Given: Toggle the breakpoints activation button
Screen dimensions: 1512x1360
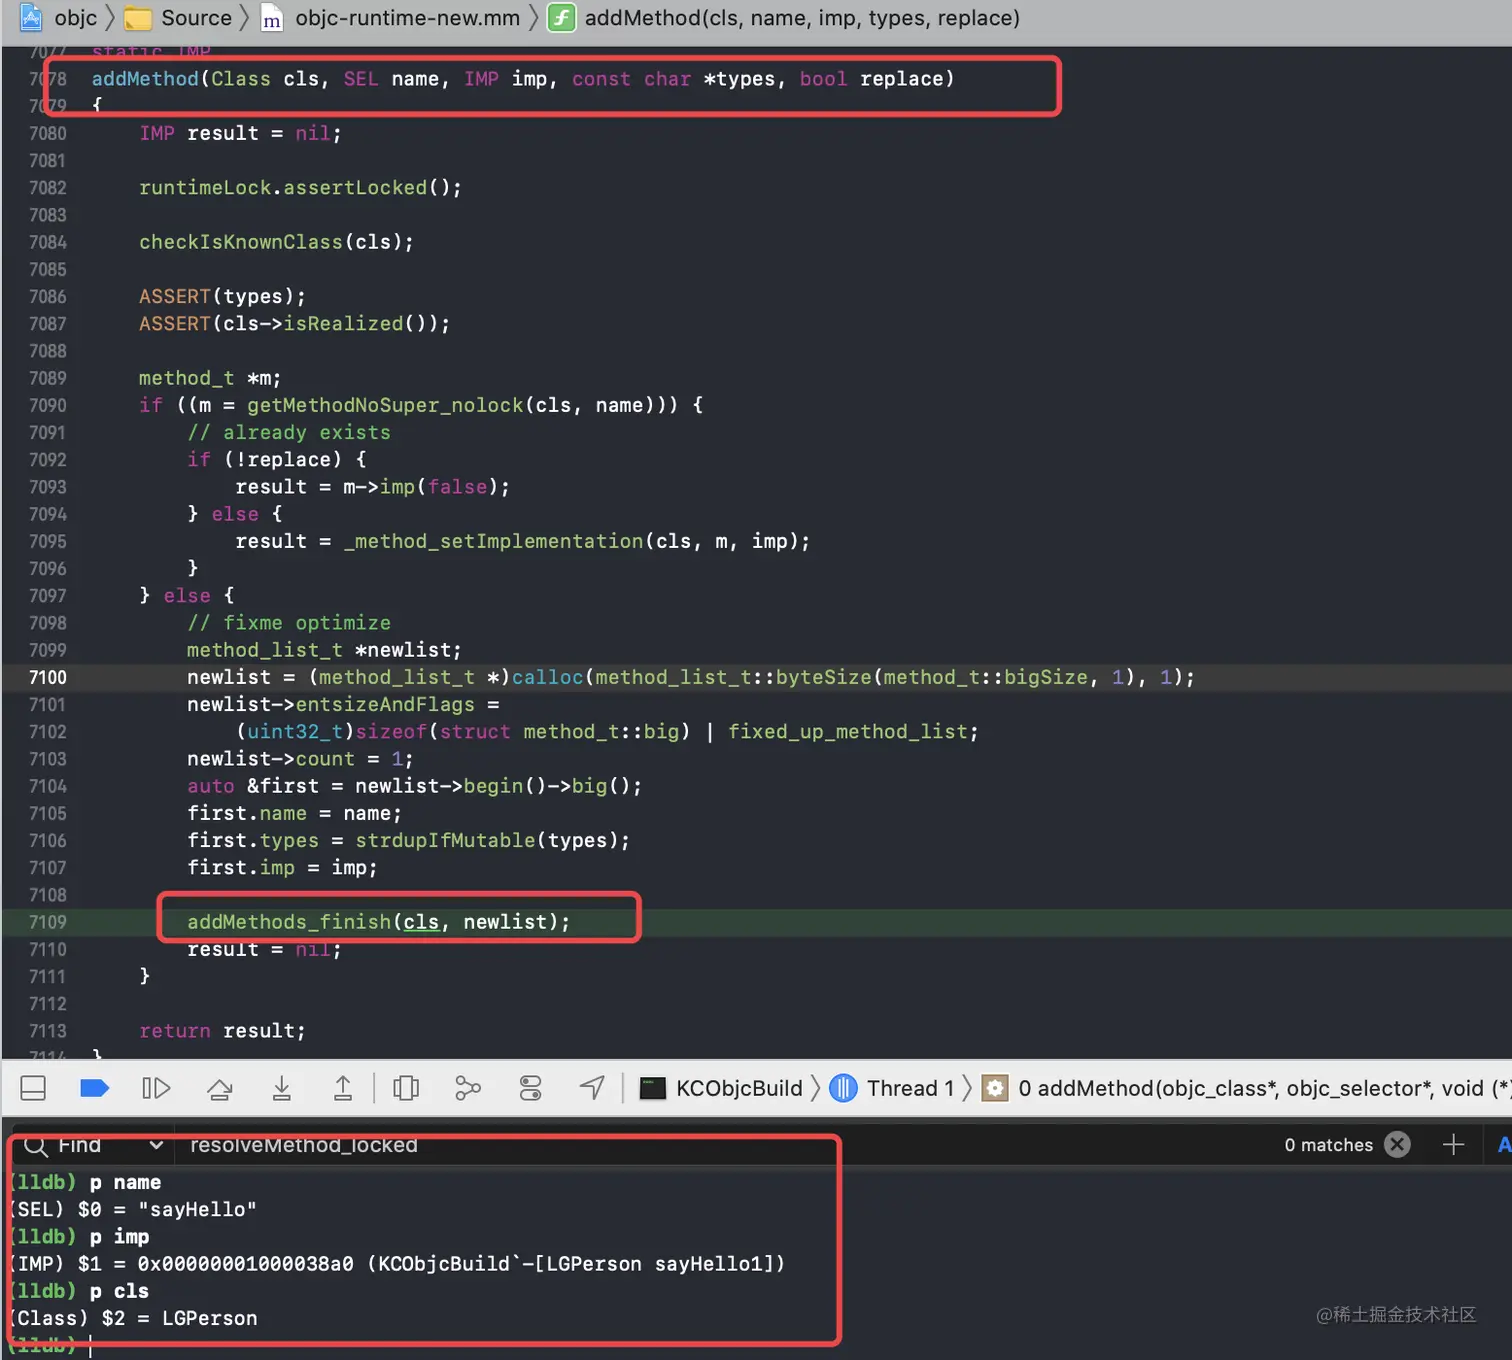Looking at the screenshot, I should (94, 1088).
